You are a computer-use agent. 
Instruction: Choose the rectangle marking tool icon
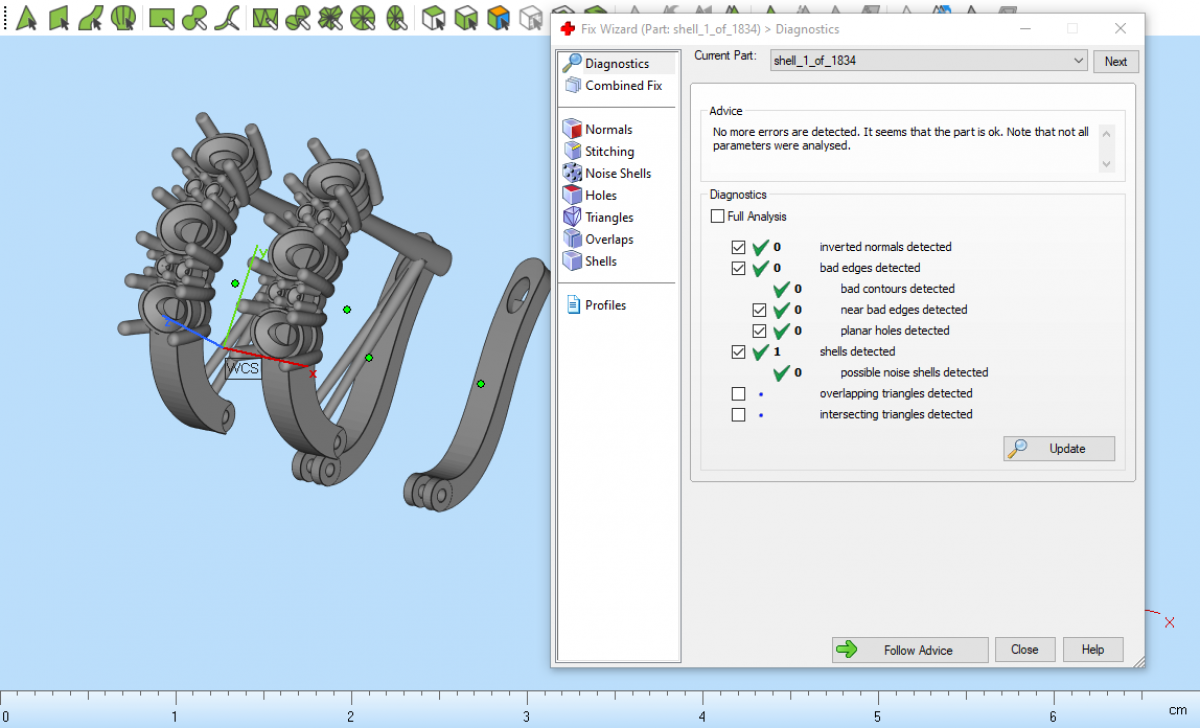[161, 17]
